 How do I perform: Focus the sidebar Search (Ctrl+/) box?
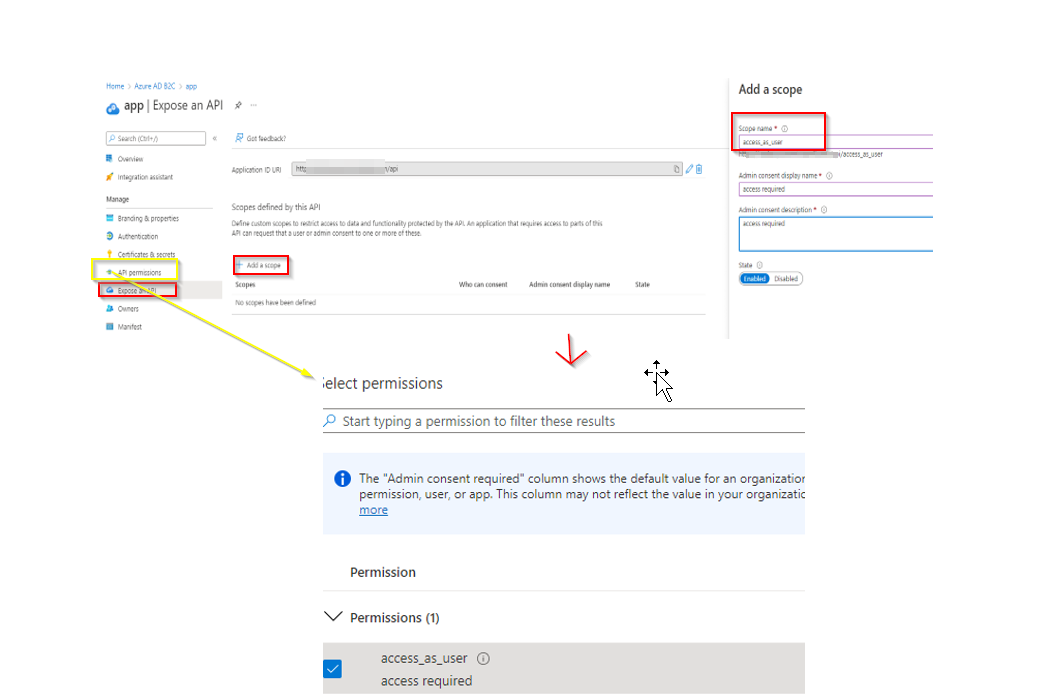coord(155,139)
